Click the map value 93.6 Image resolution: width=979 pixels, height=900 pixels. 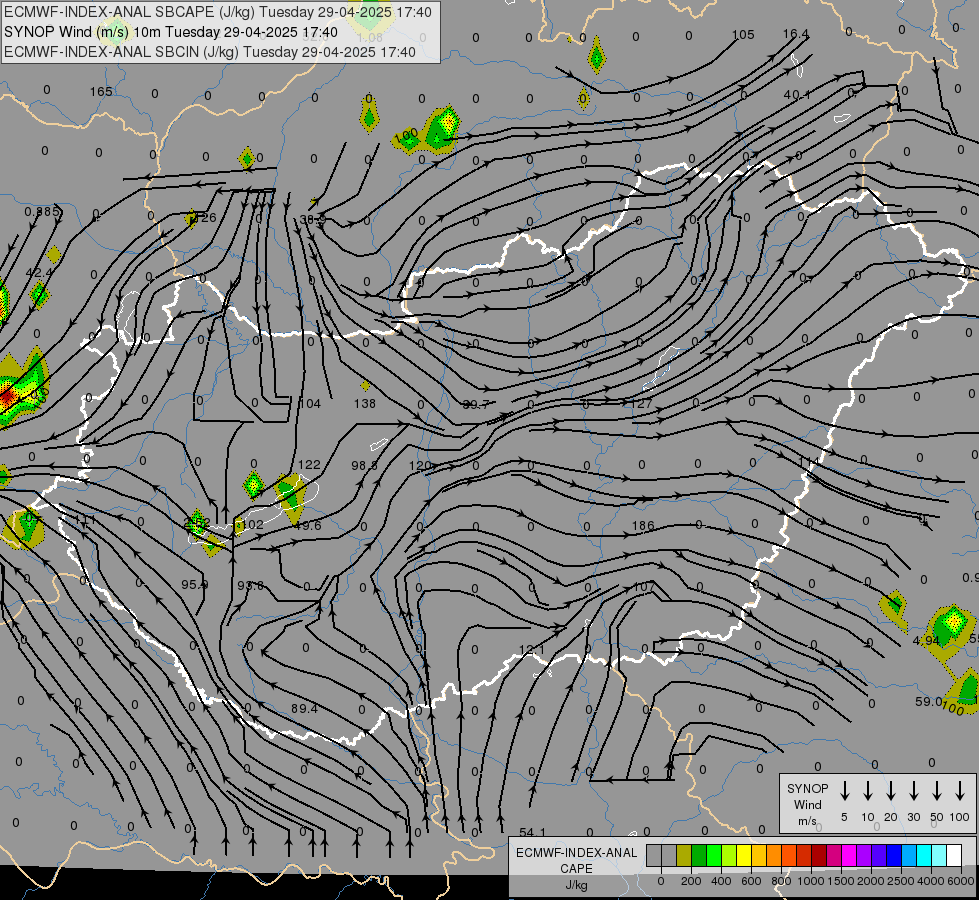[250, 586]
